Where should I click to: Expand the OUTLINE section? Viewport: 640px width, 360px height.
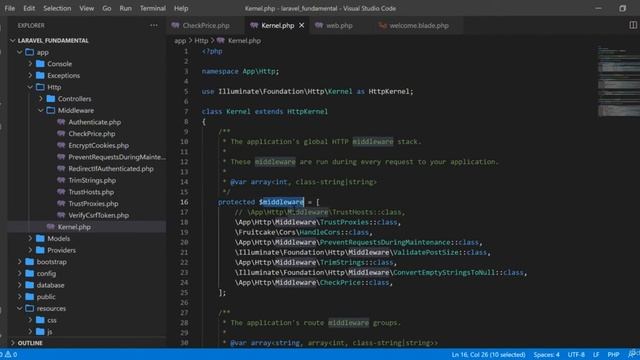click(13, 343)
